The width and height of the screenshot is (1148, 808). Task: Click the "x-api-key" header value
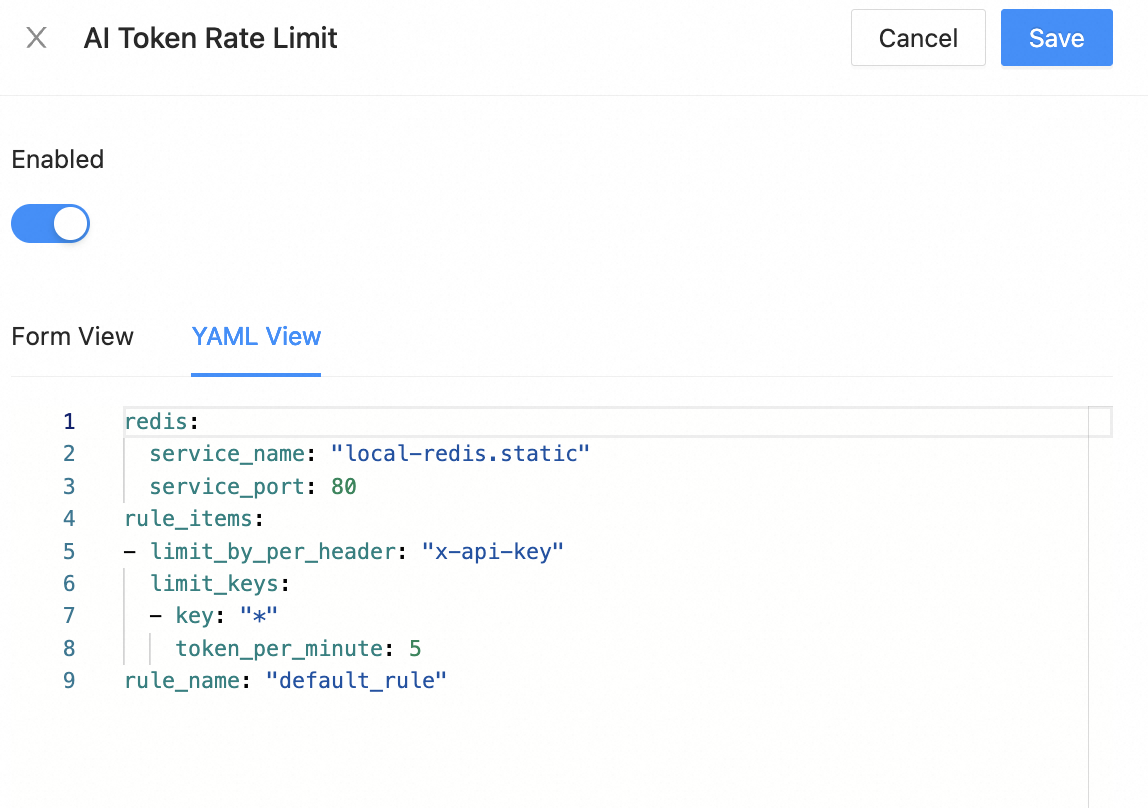[x=493, y=551]
